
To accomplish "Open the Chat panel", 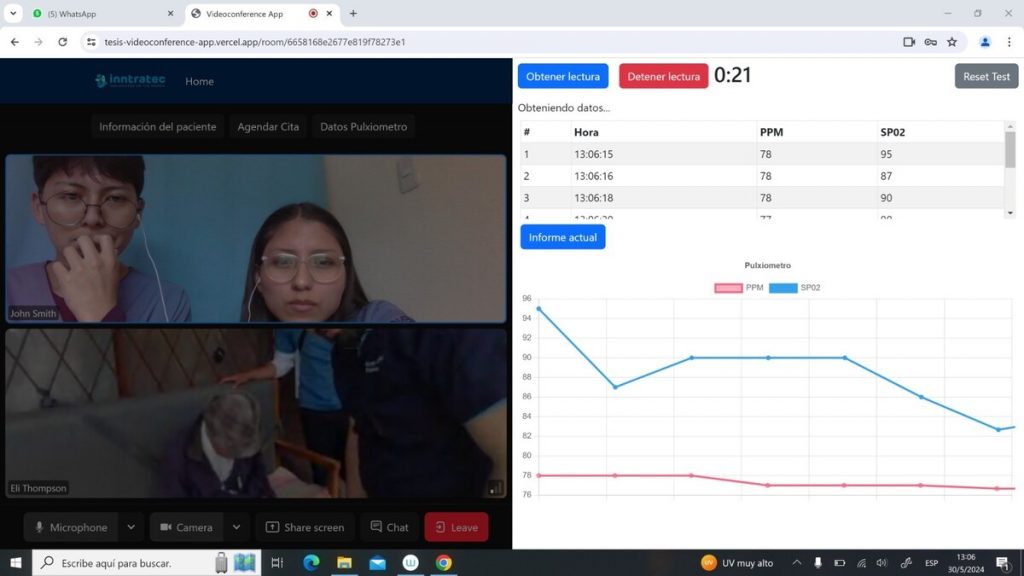I will (389, 527).
